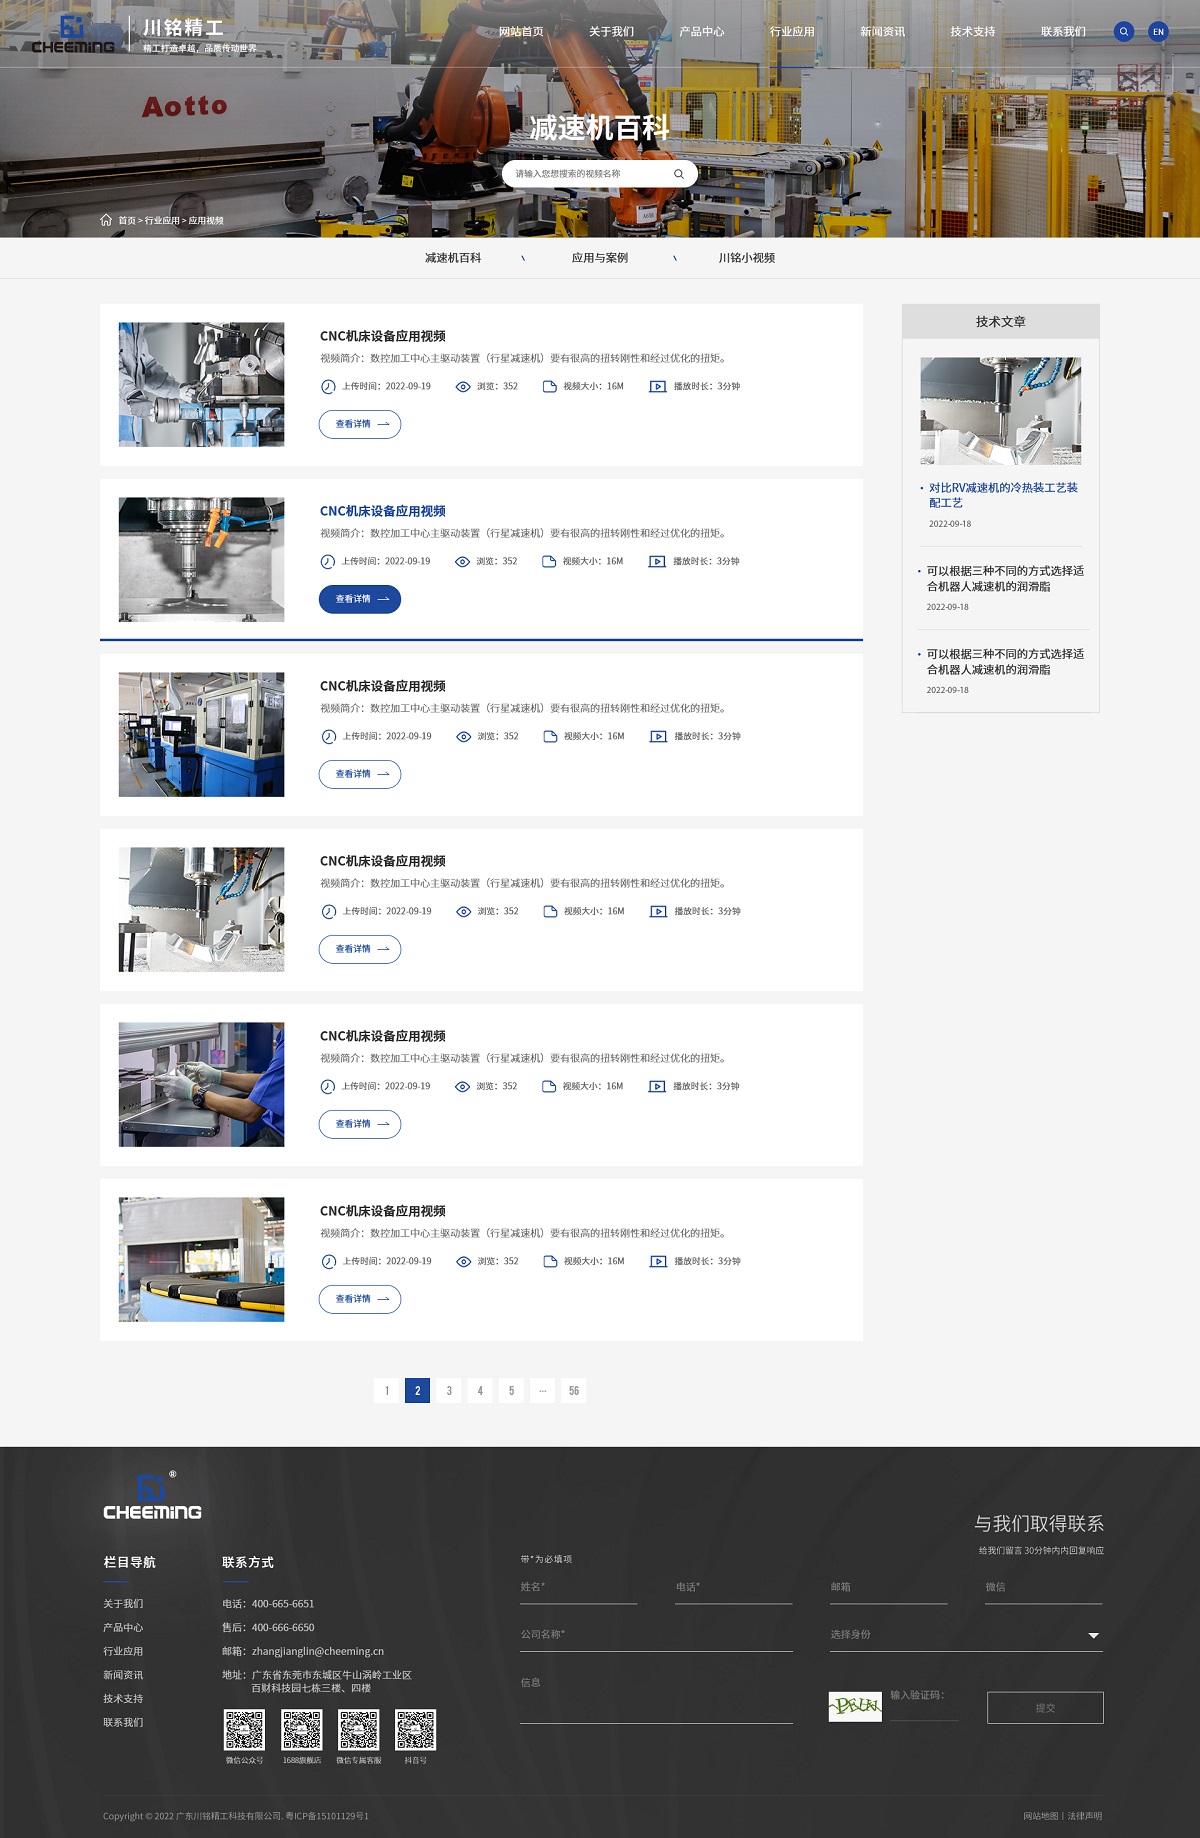Image resolution: width=1200 pixels, height=1838 pixels.
Task: Open the blue-highlighted CNC机床设备应用视频 title
Action: 383,511
